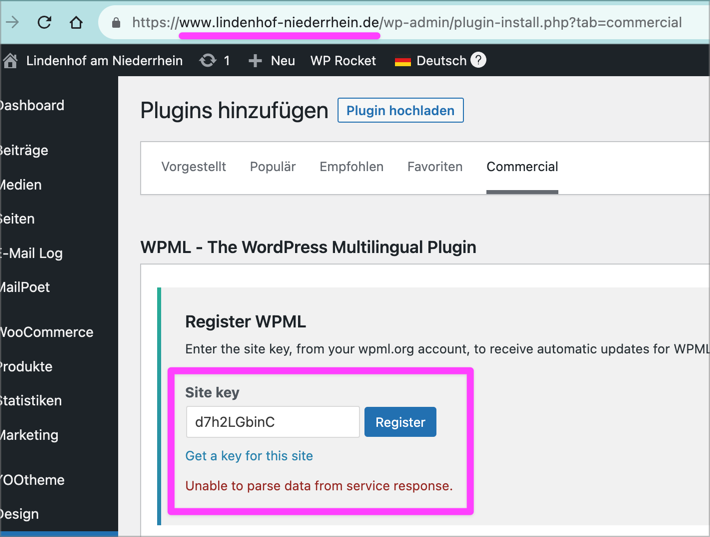710x537 pixels.
Task: Click the Plugins hinzufügen heading
Action: tap(234, 110)
